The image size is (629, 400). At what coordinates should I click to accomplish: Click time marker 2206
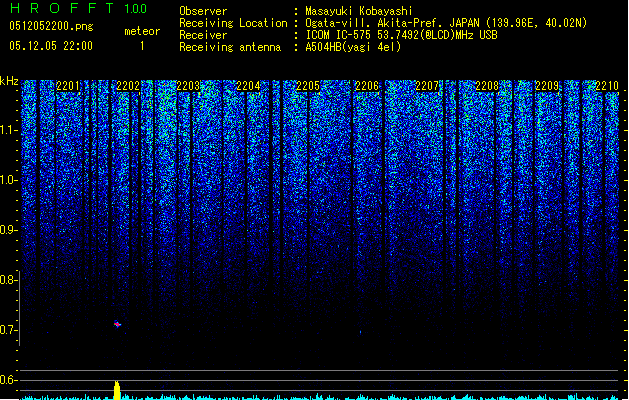coord(367,86)
